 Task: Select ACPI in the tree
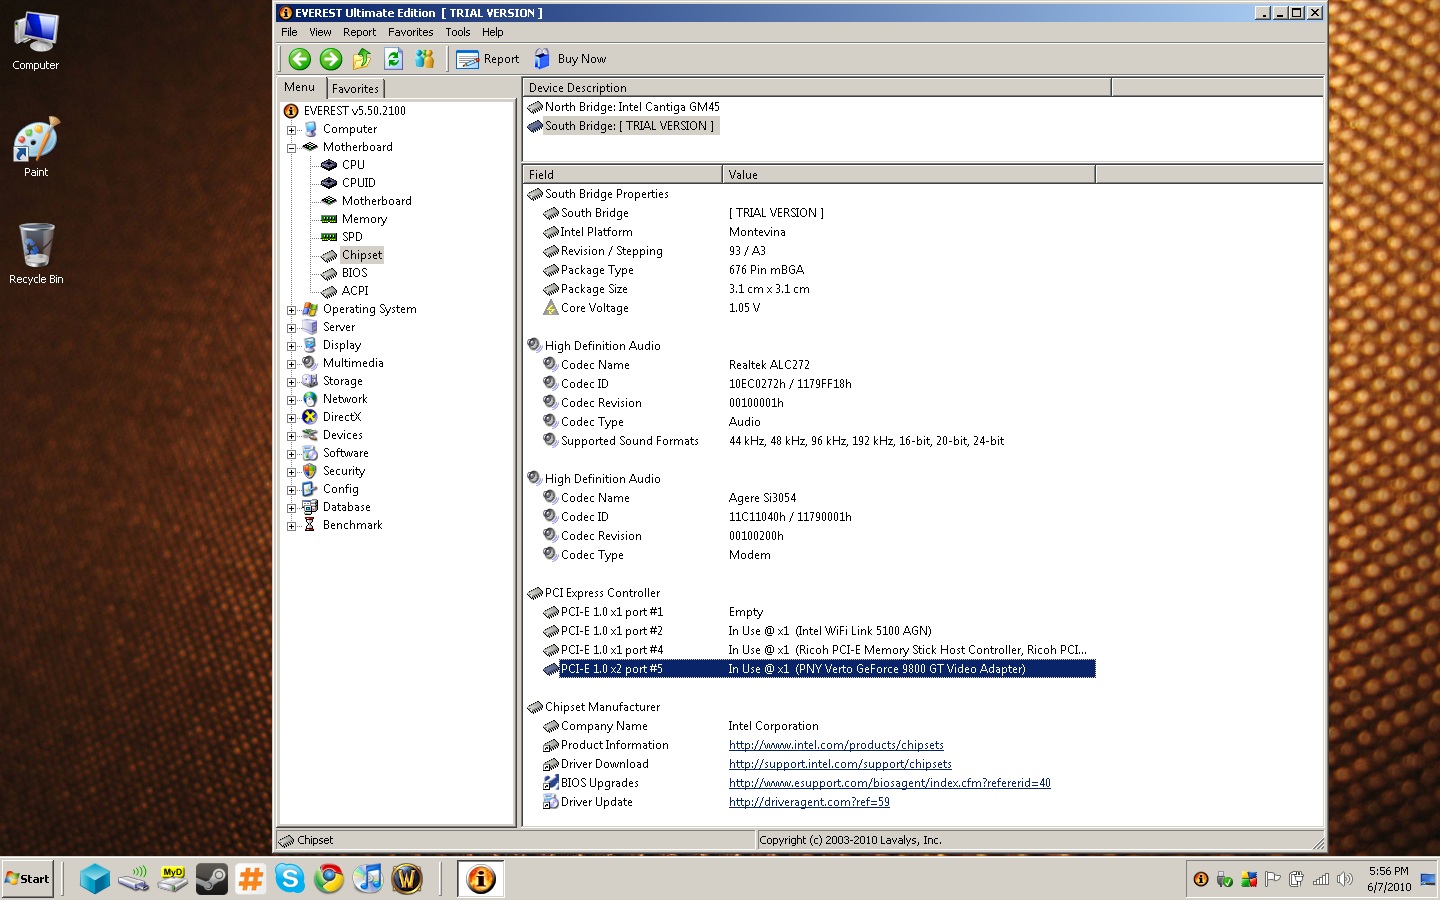[x=355, y=291]
